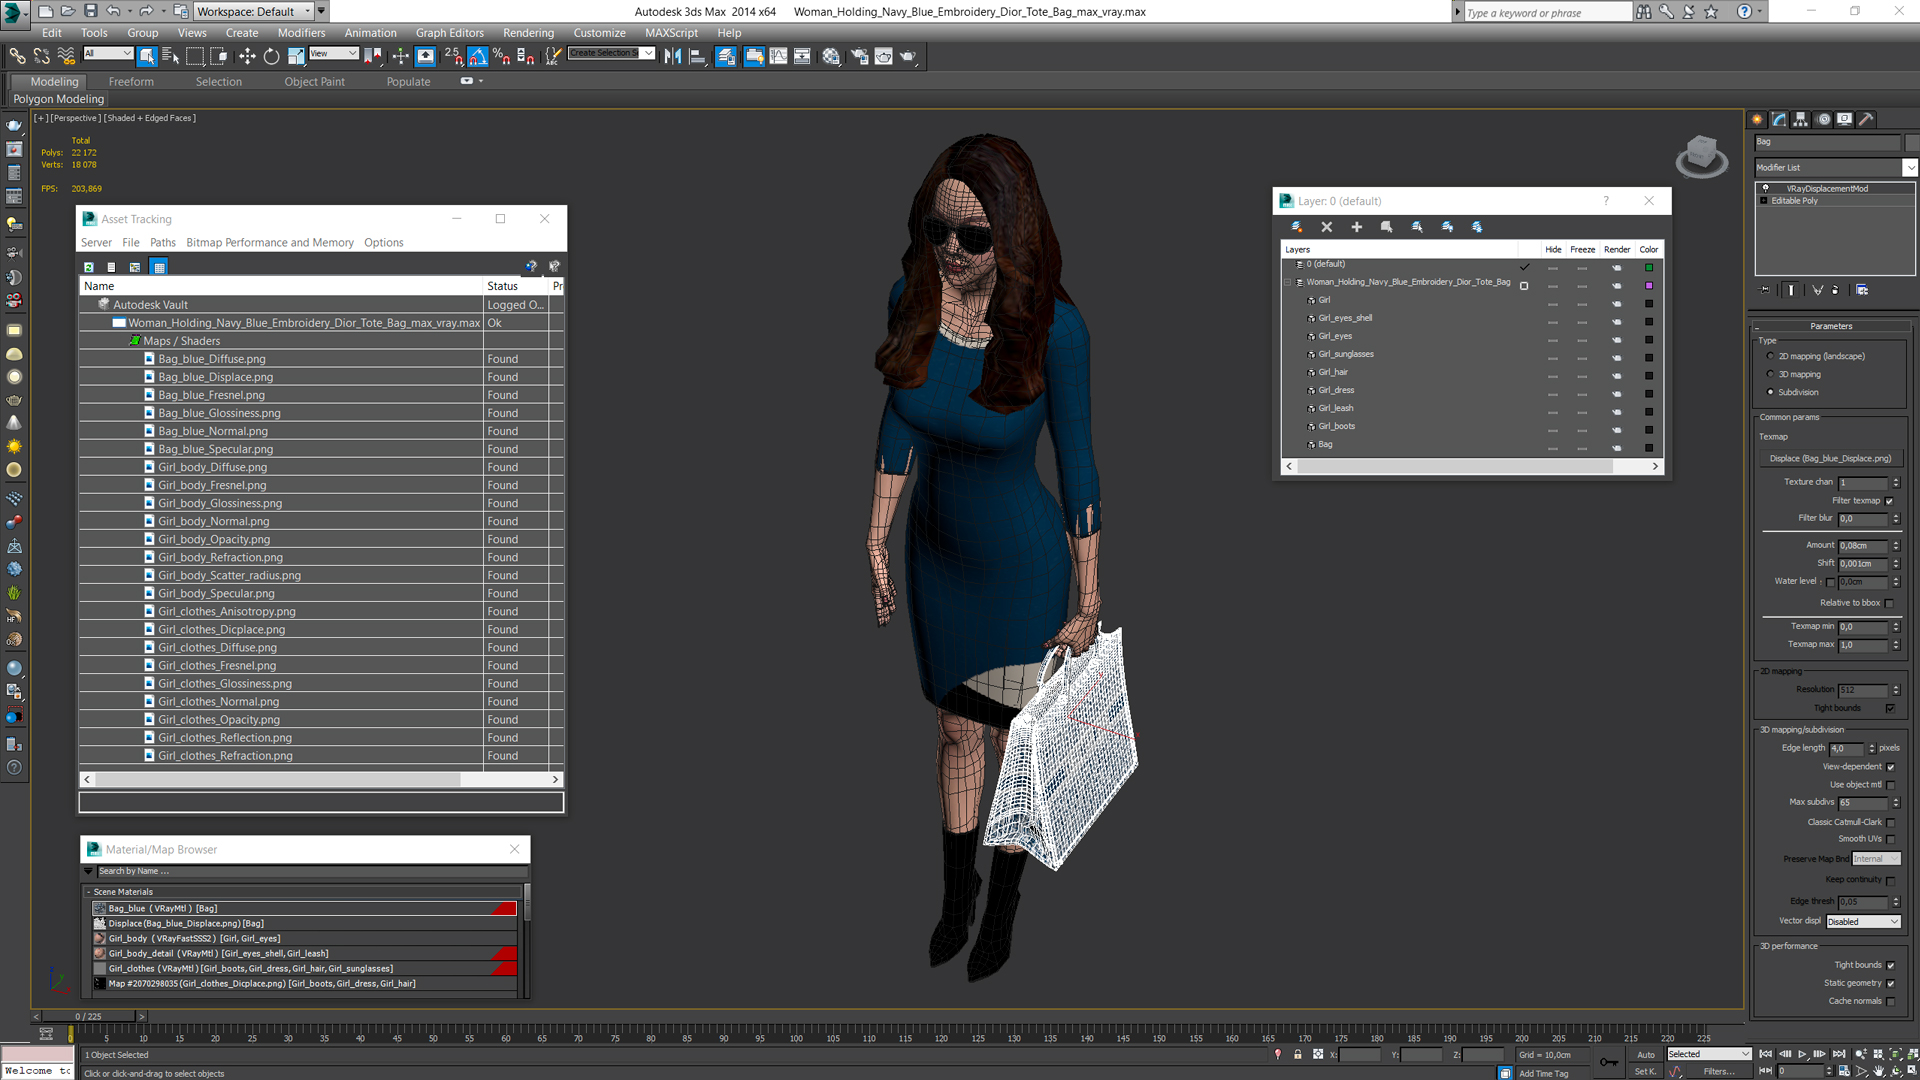This screenshot has width=1920, height=1080.
Task: Click the green color swatch of layer 0
Action: (x=1649, y=268)
